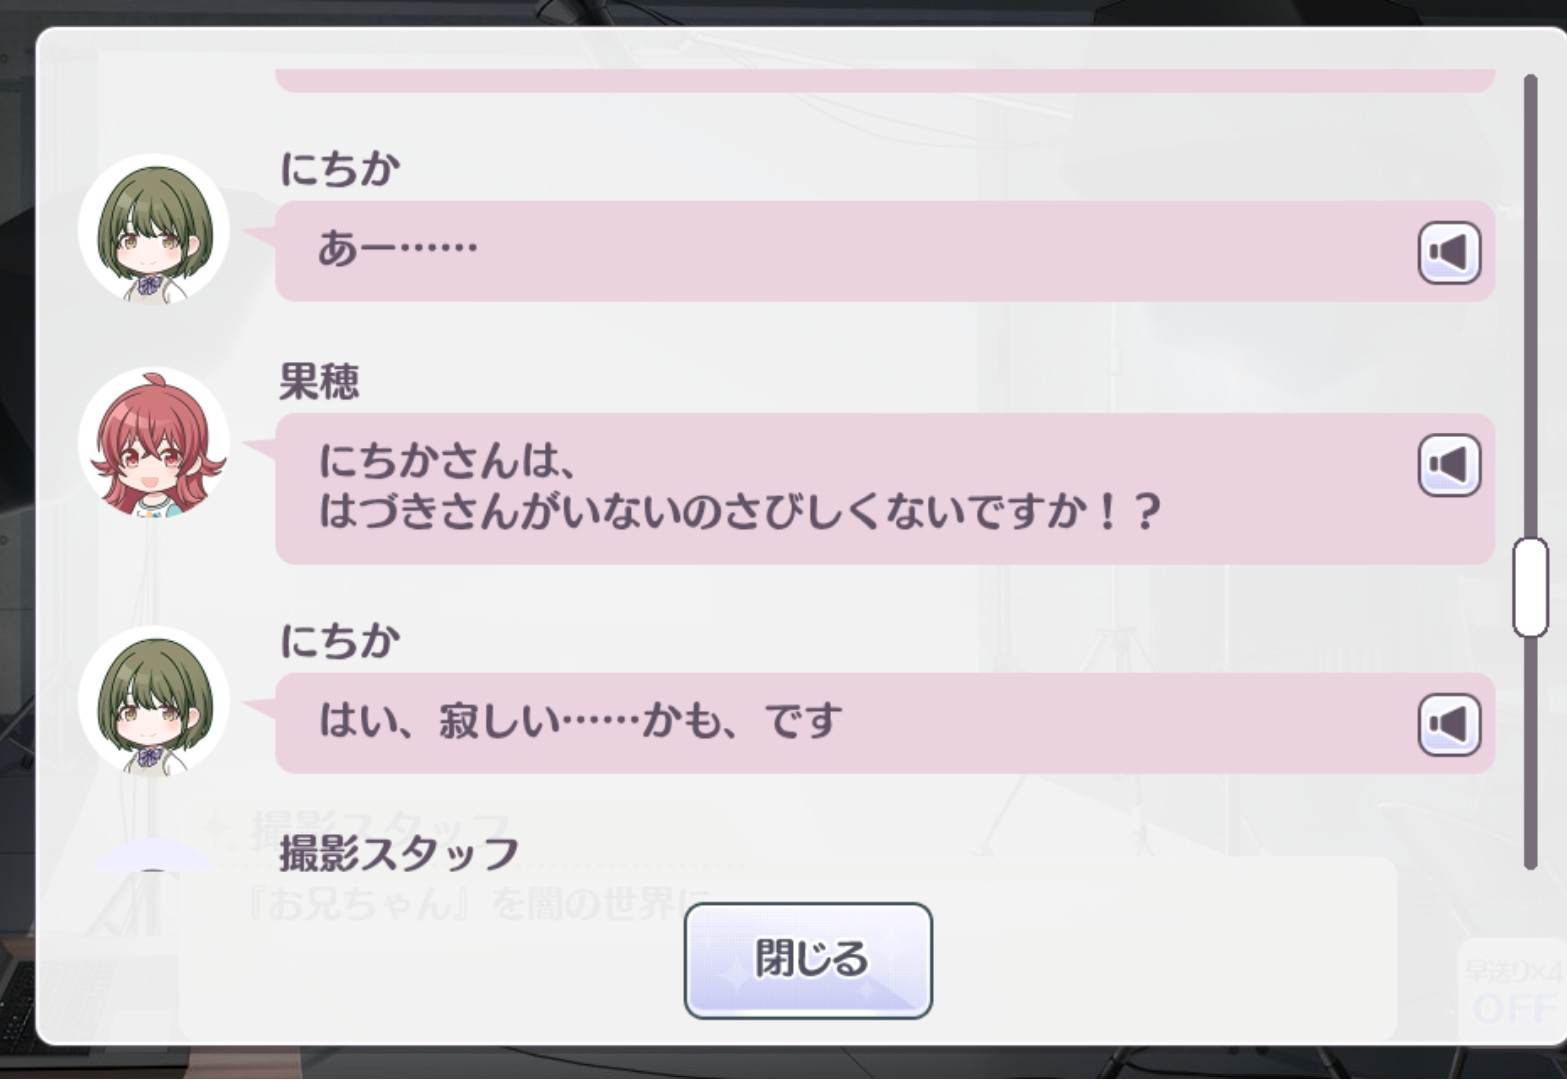
Task: Click the cut-off pink bubble at top
Action: (885, 80)
